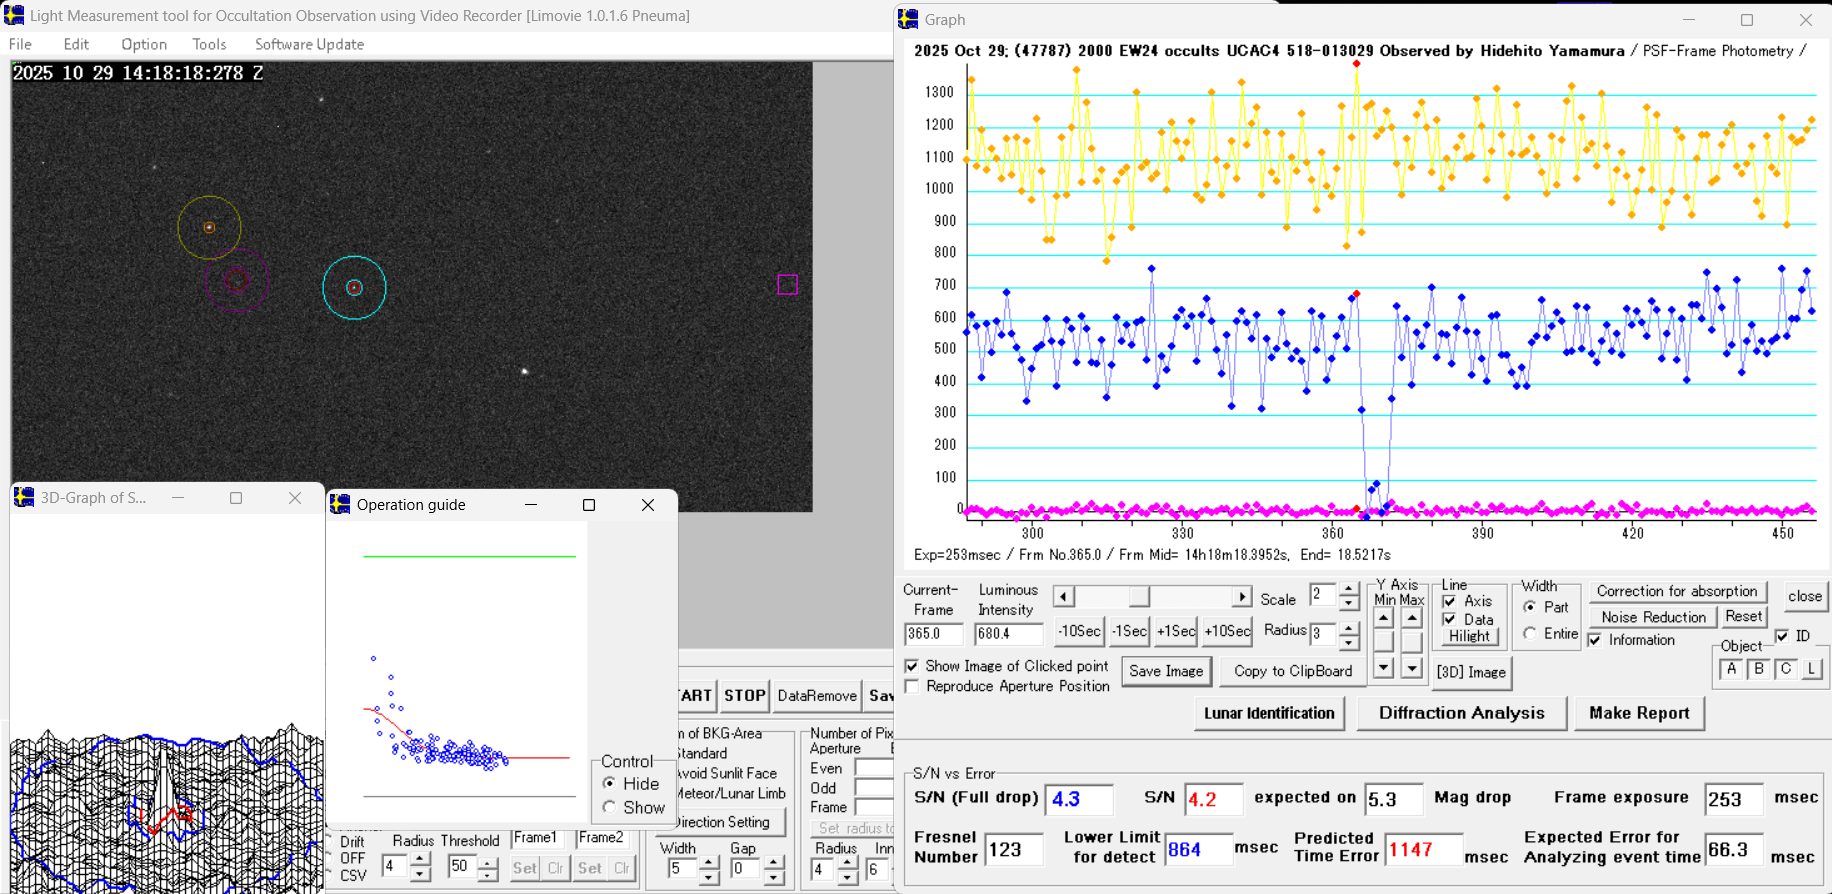The image size is (1832, 894).
Task: Increase the Scale value with up spinner
Action: [1349, 590]
